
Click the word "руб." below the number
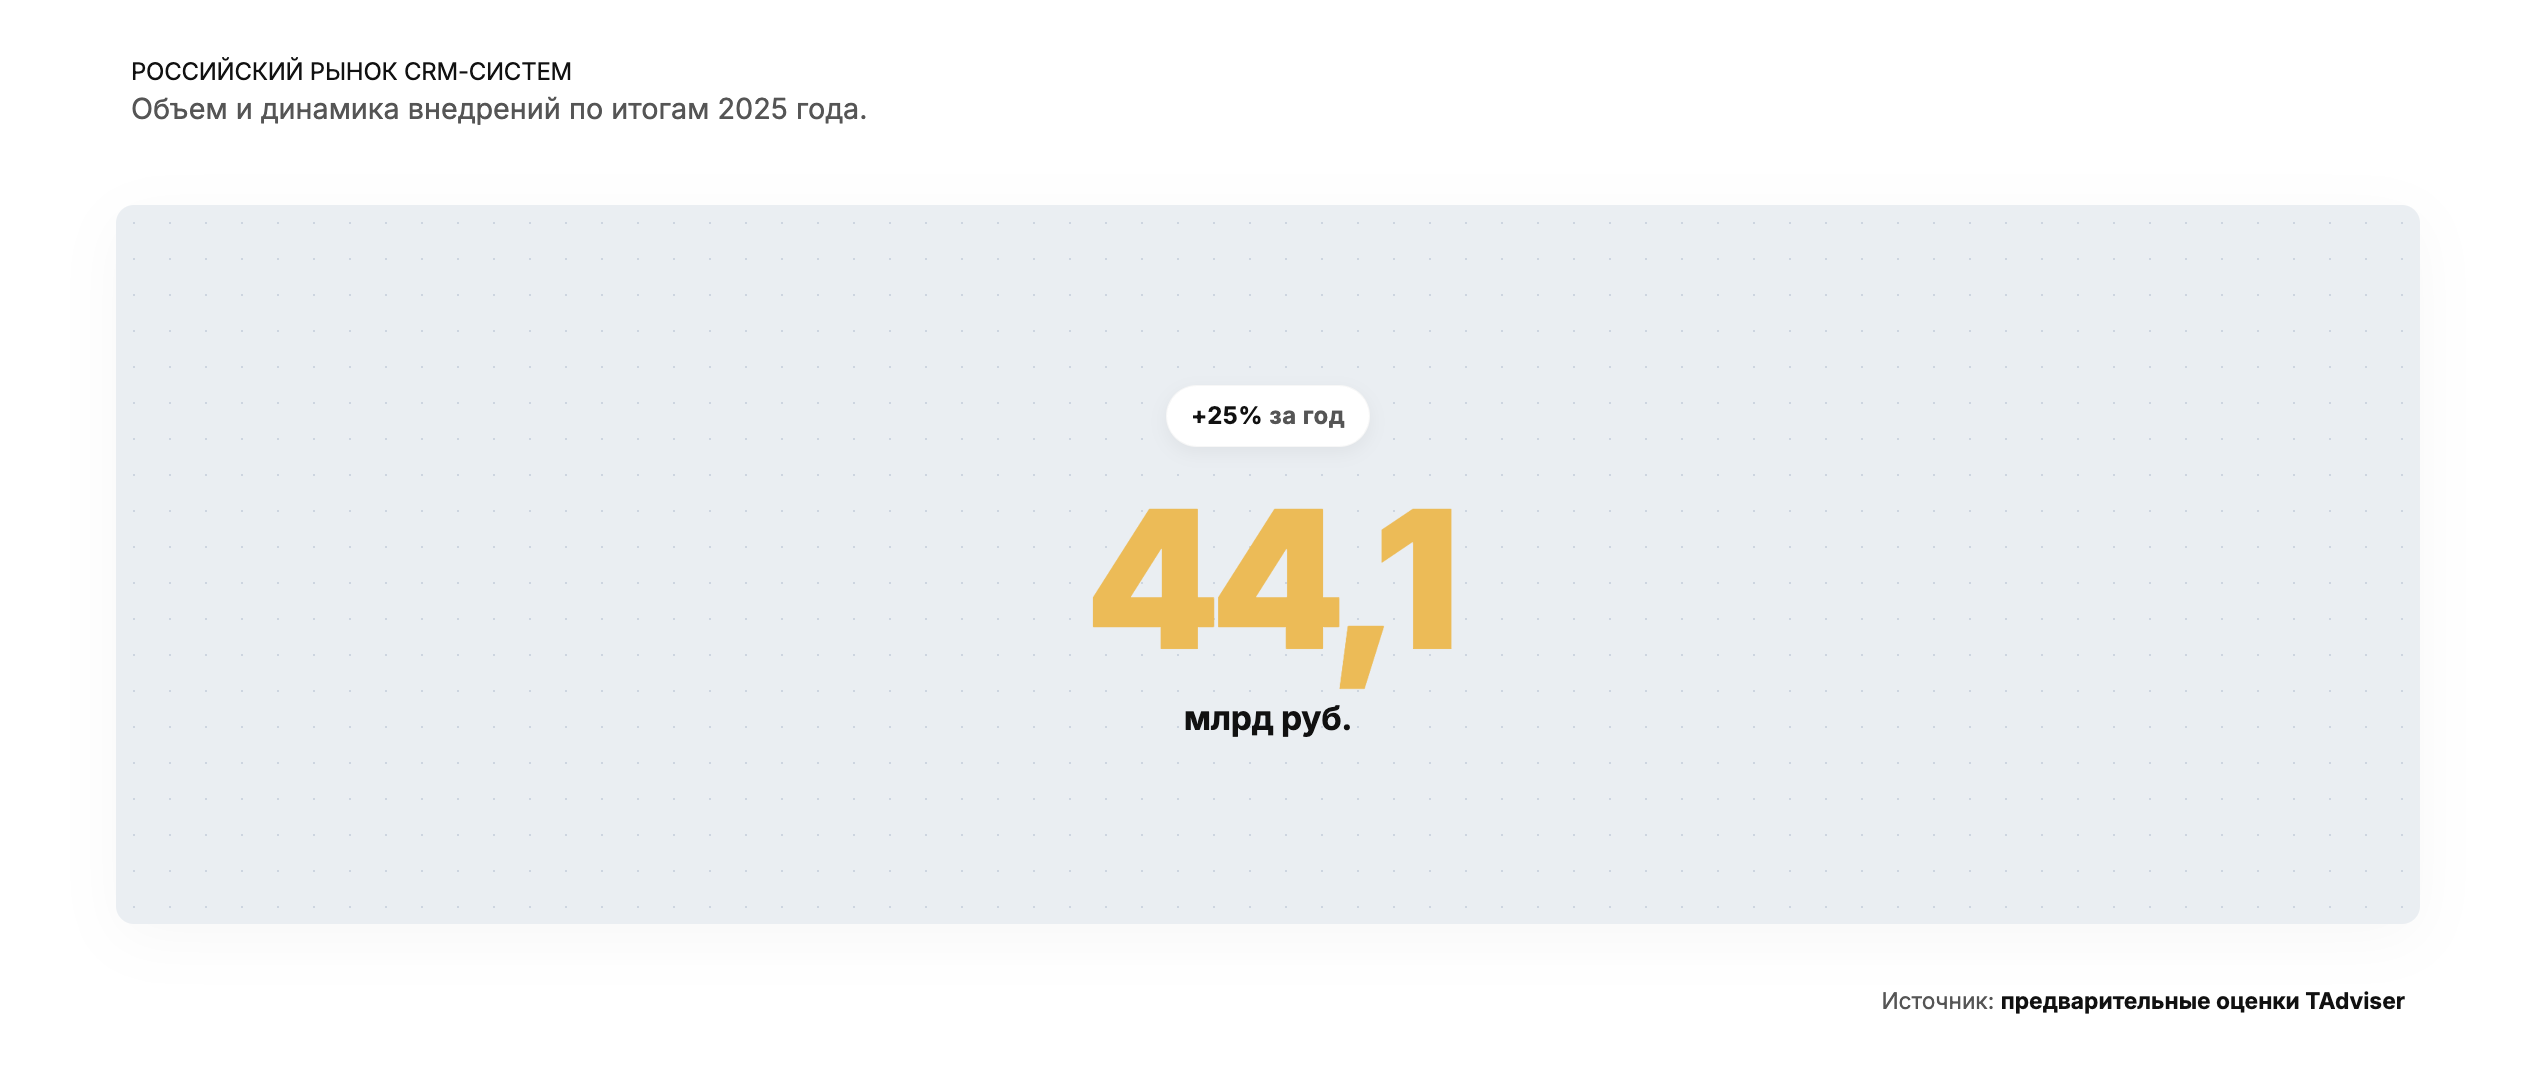(1316, 718)
